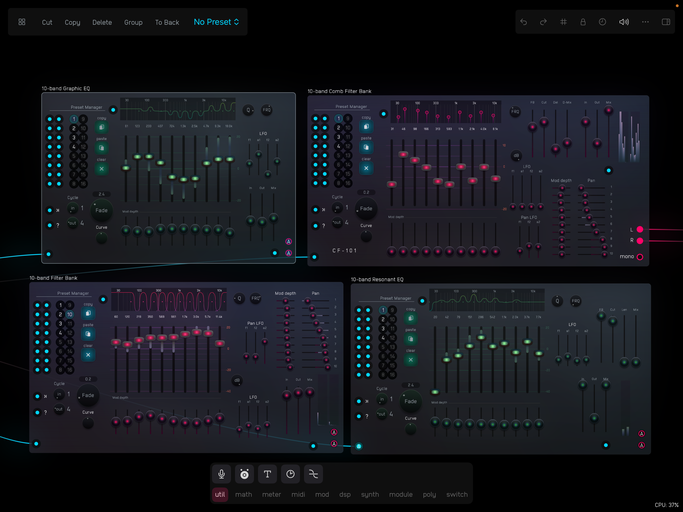This screenshot has height=512, width=683.
Task: Click the Cut button
Action: point(47,22)
